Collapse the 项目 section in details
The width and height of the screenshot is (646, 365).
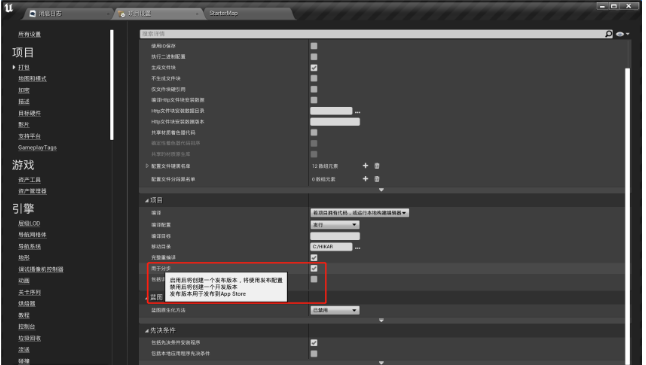[147, 201]
